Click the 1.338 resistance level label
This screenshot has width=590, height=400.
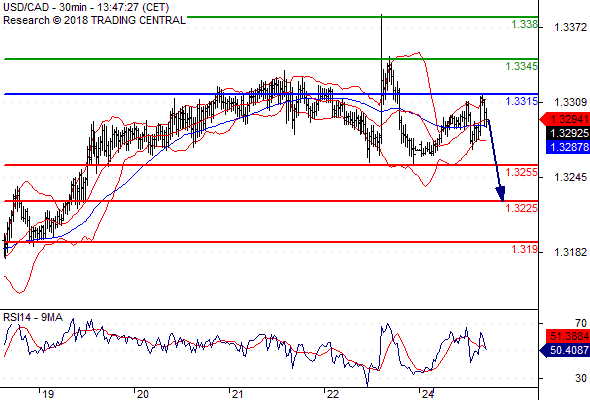point(525,24)
